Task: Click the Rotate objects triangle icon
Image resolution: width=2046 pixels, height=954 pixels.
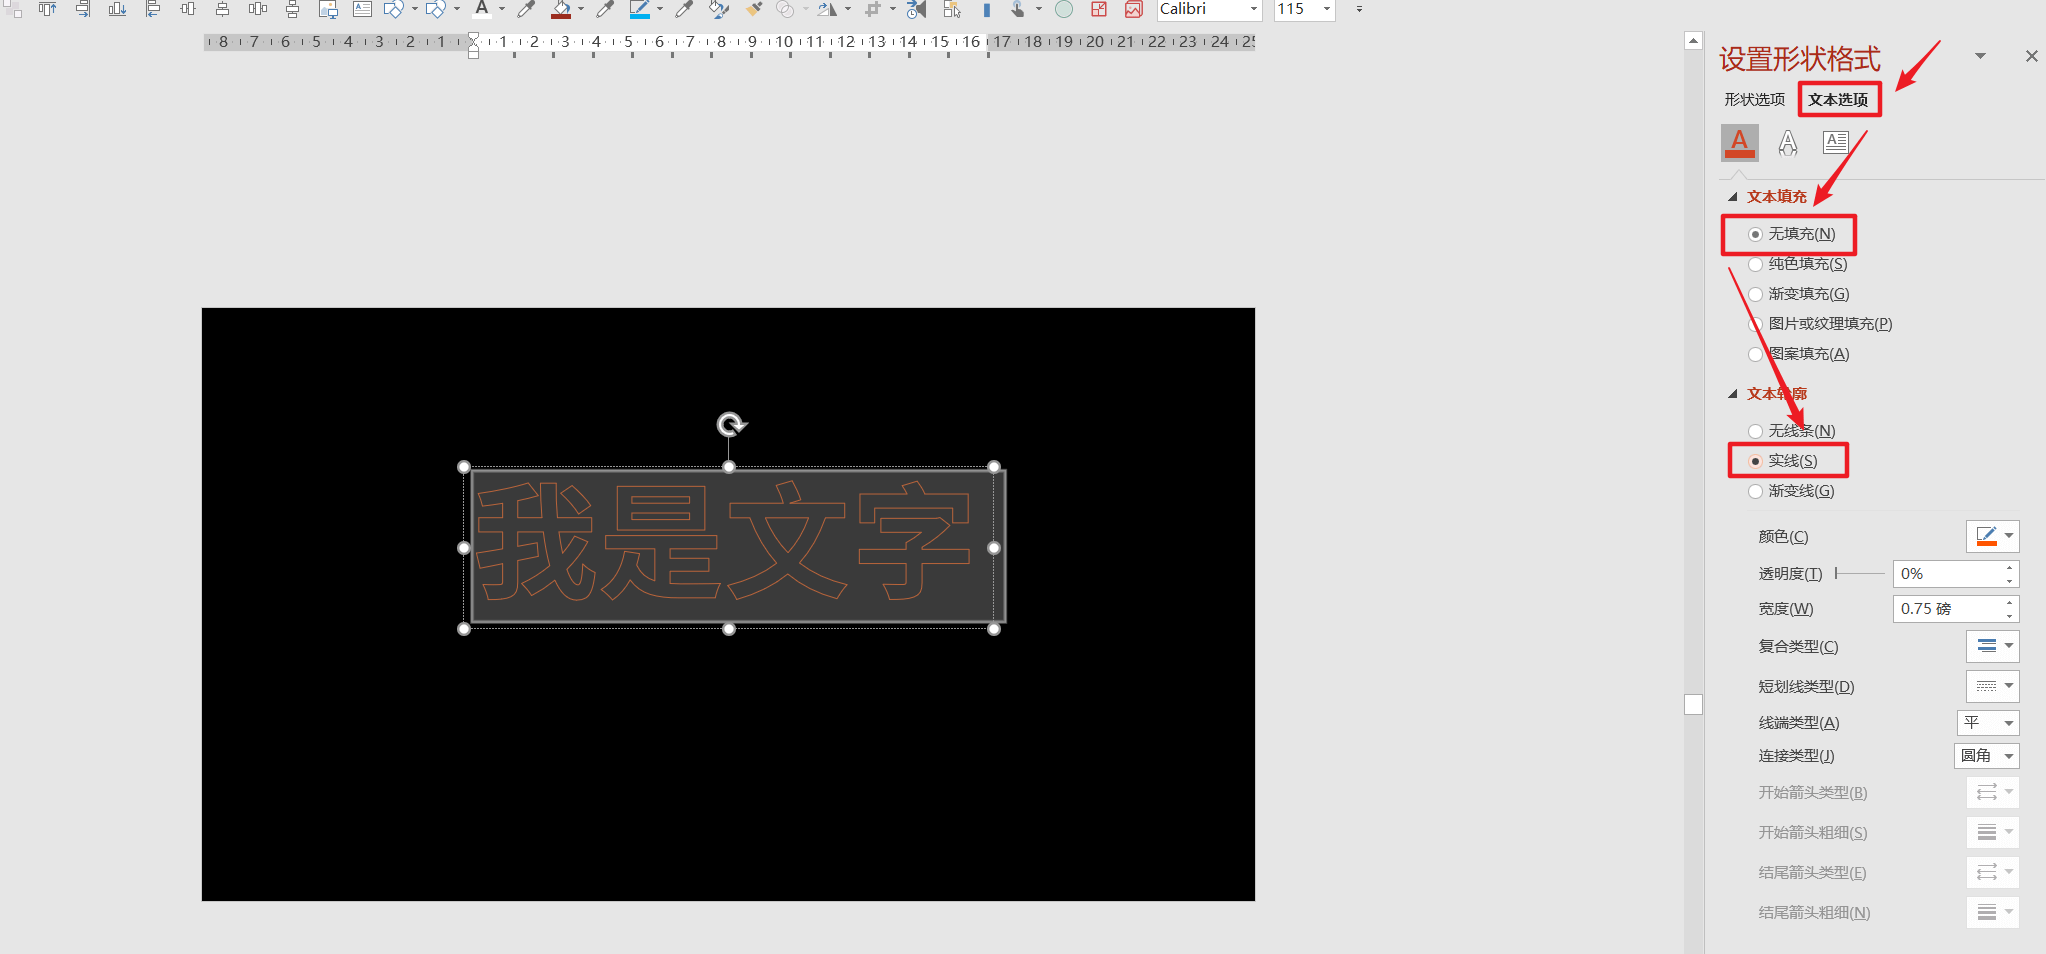Action: [827, 9]
